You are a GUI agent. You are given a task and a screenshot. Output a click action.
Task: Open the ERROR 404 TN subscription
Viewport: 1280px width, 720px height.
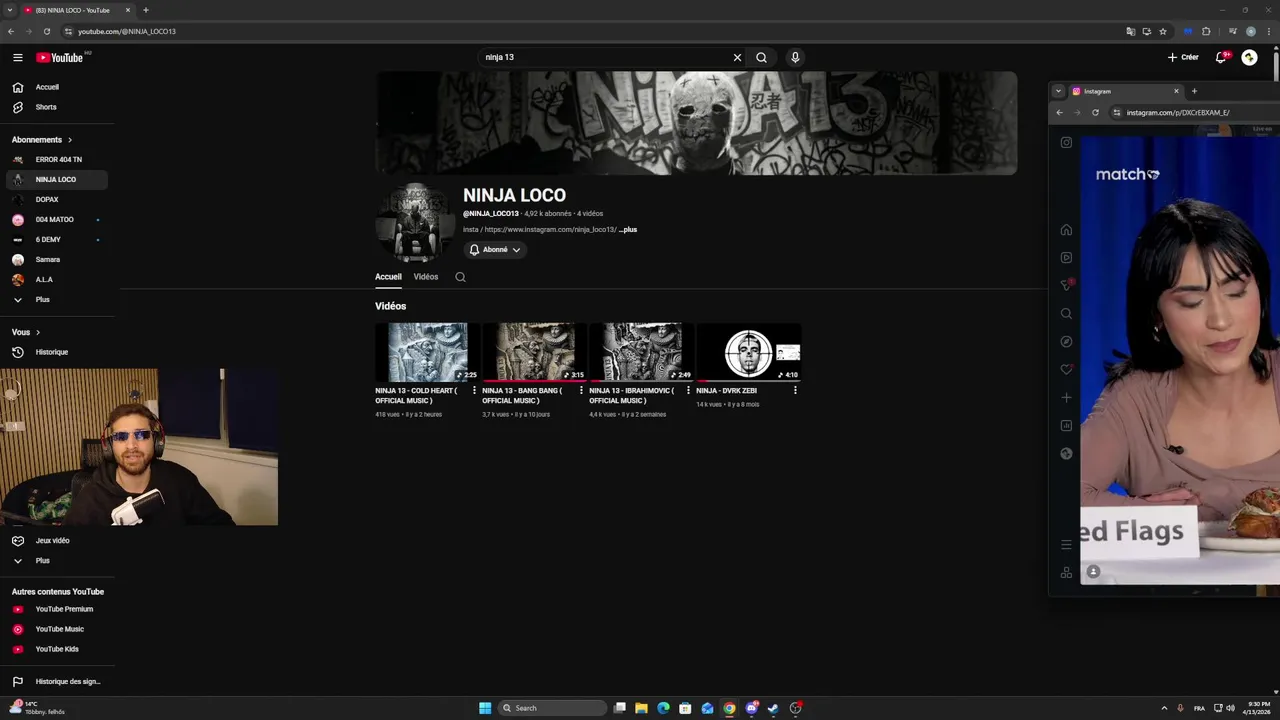point(56,160)
